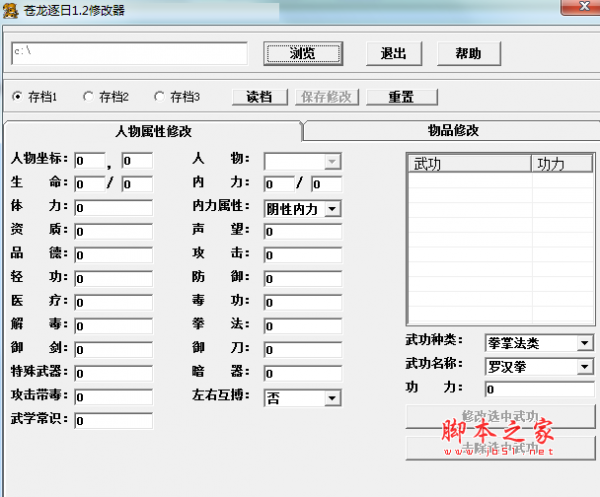600x497 pixels.
Task: Click the 特殊武器 input field
Action: 114,373
